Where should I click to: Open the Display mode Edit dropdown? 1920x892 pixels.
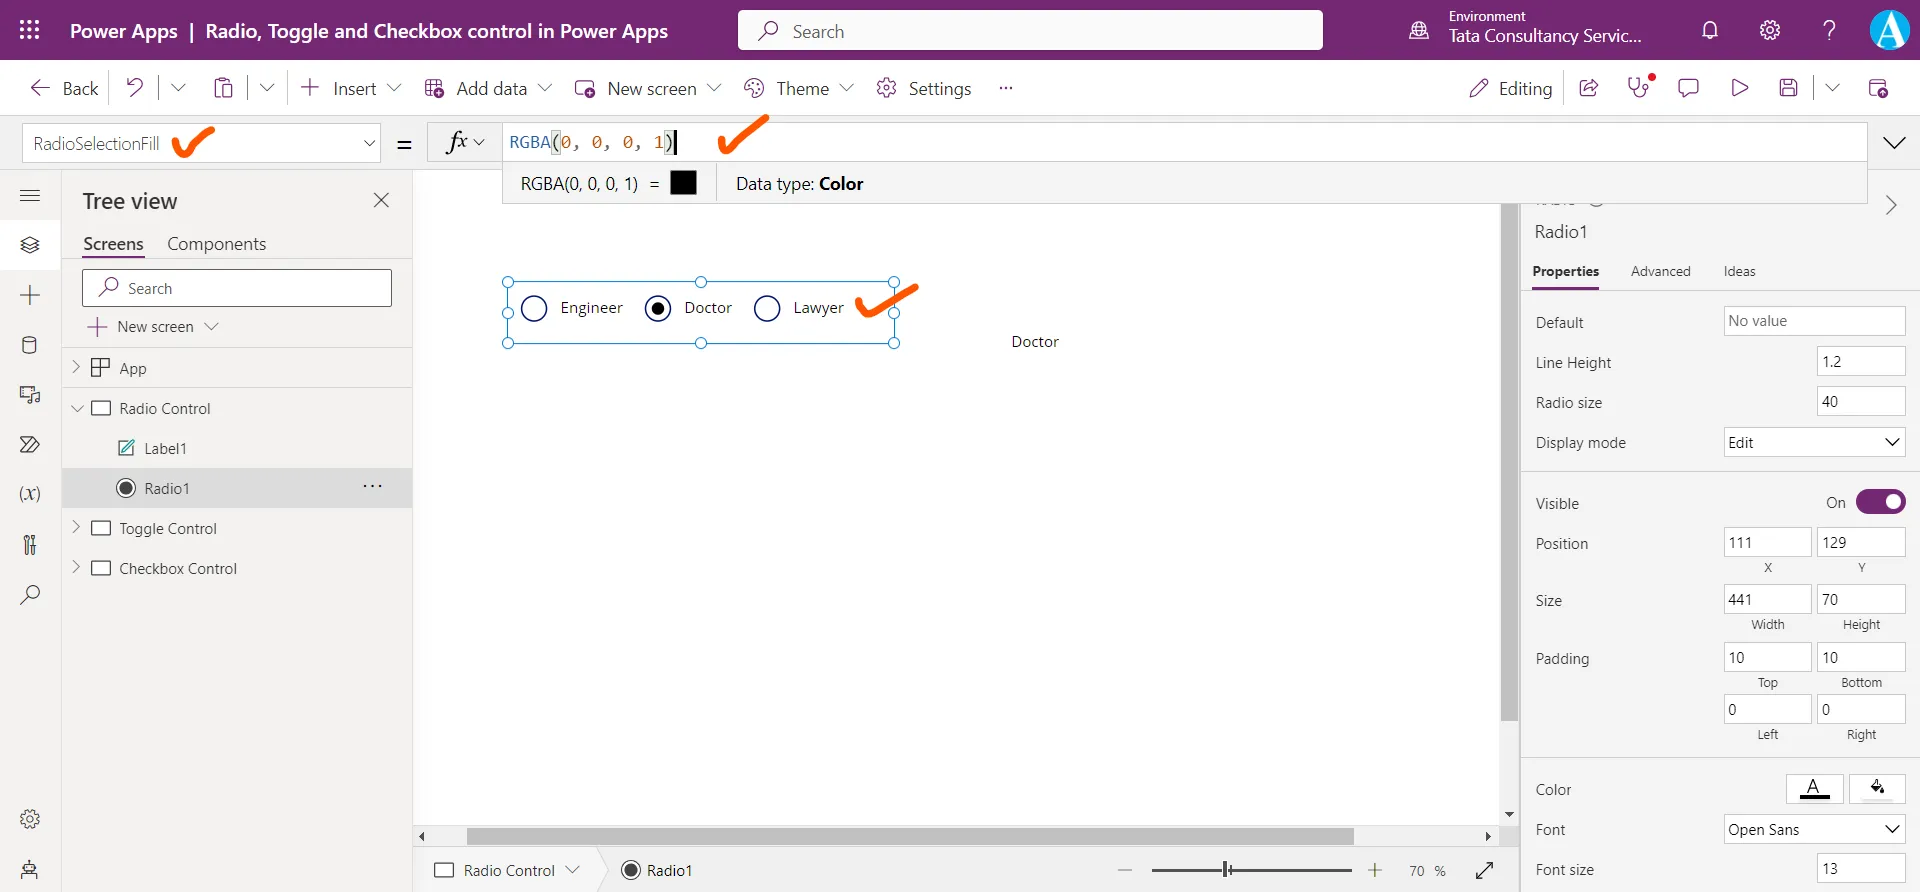pyautogui.click(x=1814, y=442)
